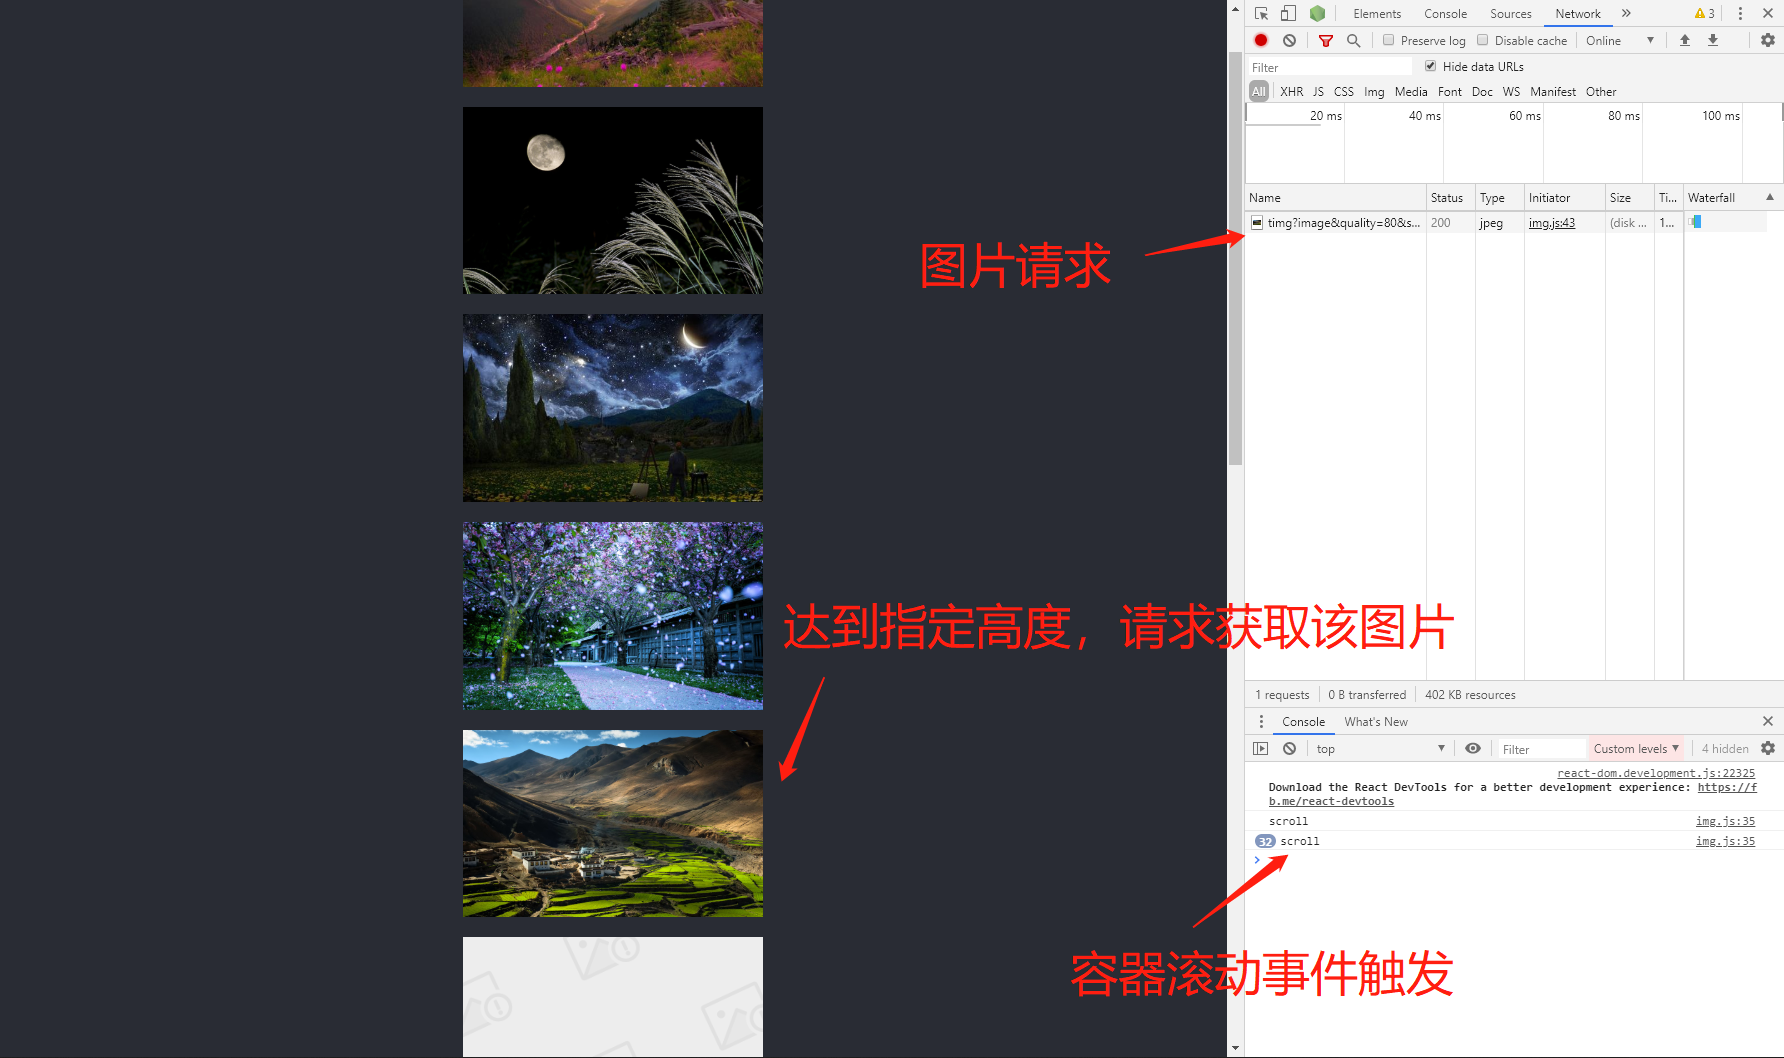1784x1058 pixels.
Task: Filter requests by Other type
Action: [1601, 92]
